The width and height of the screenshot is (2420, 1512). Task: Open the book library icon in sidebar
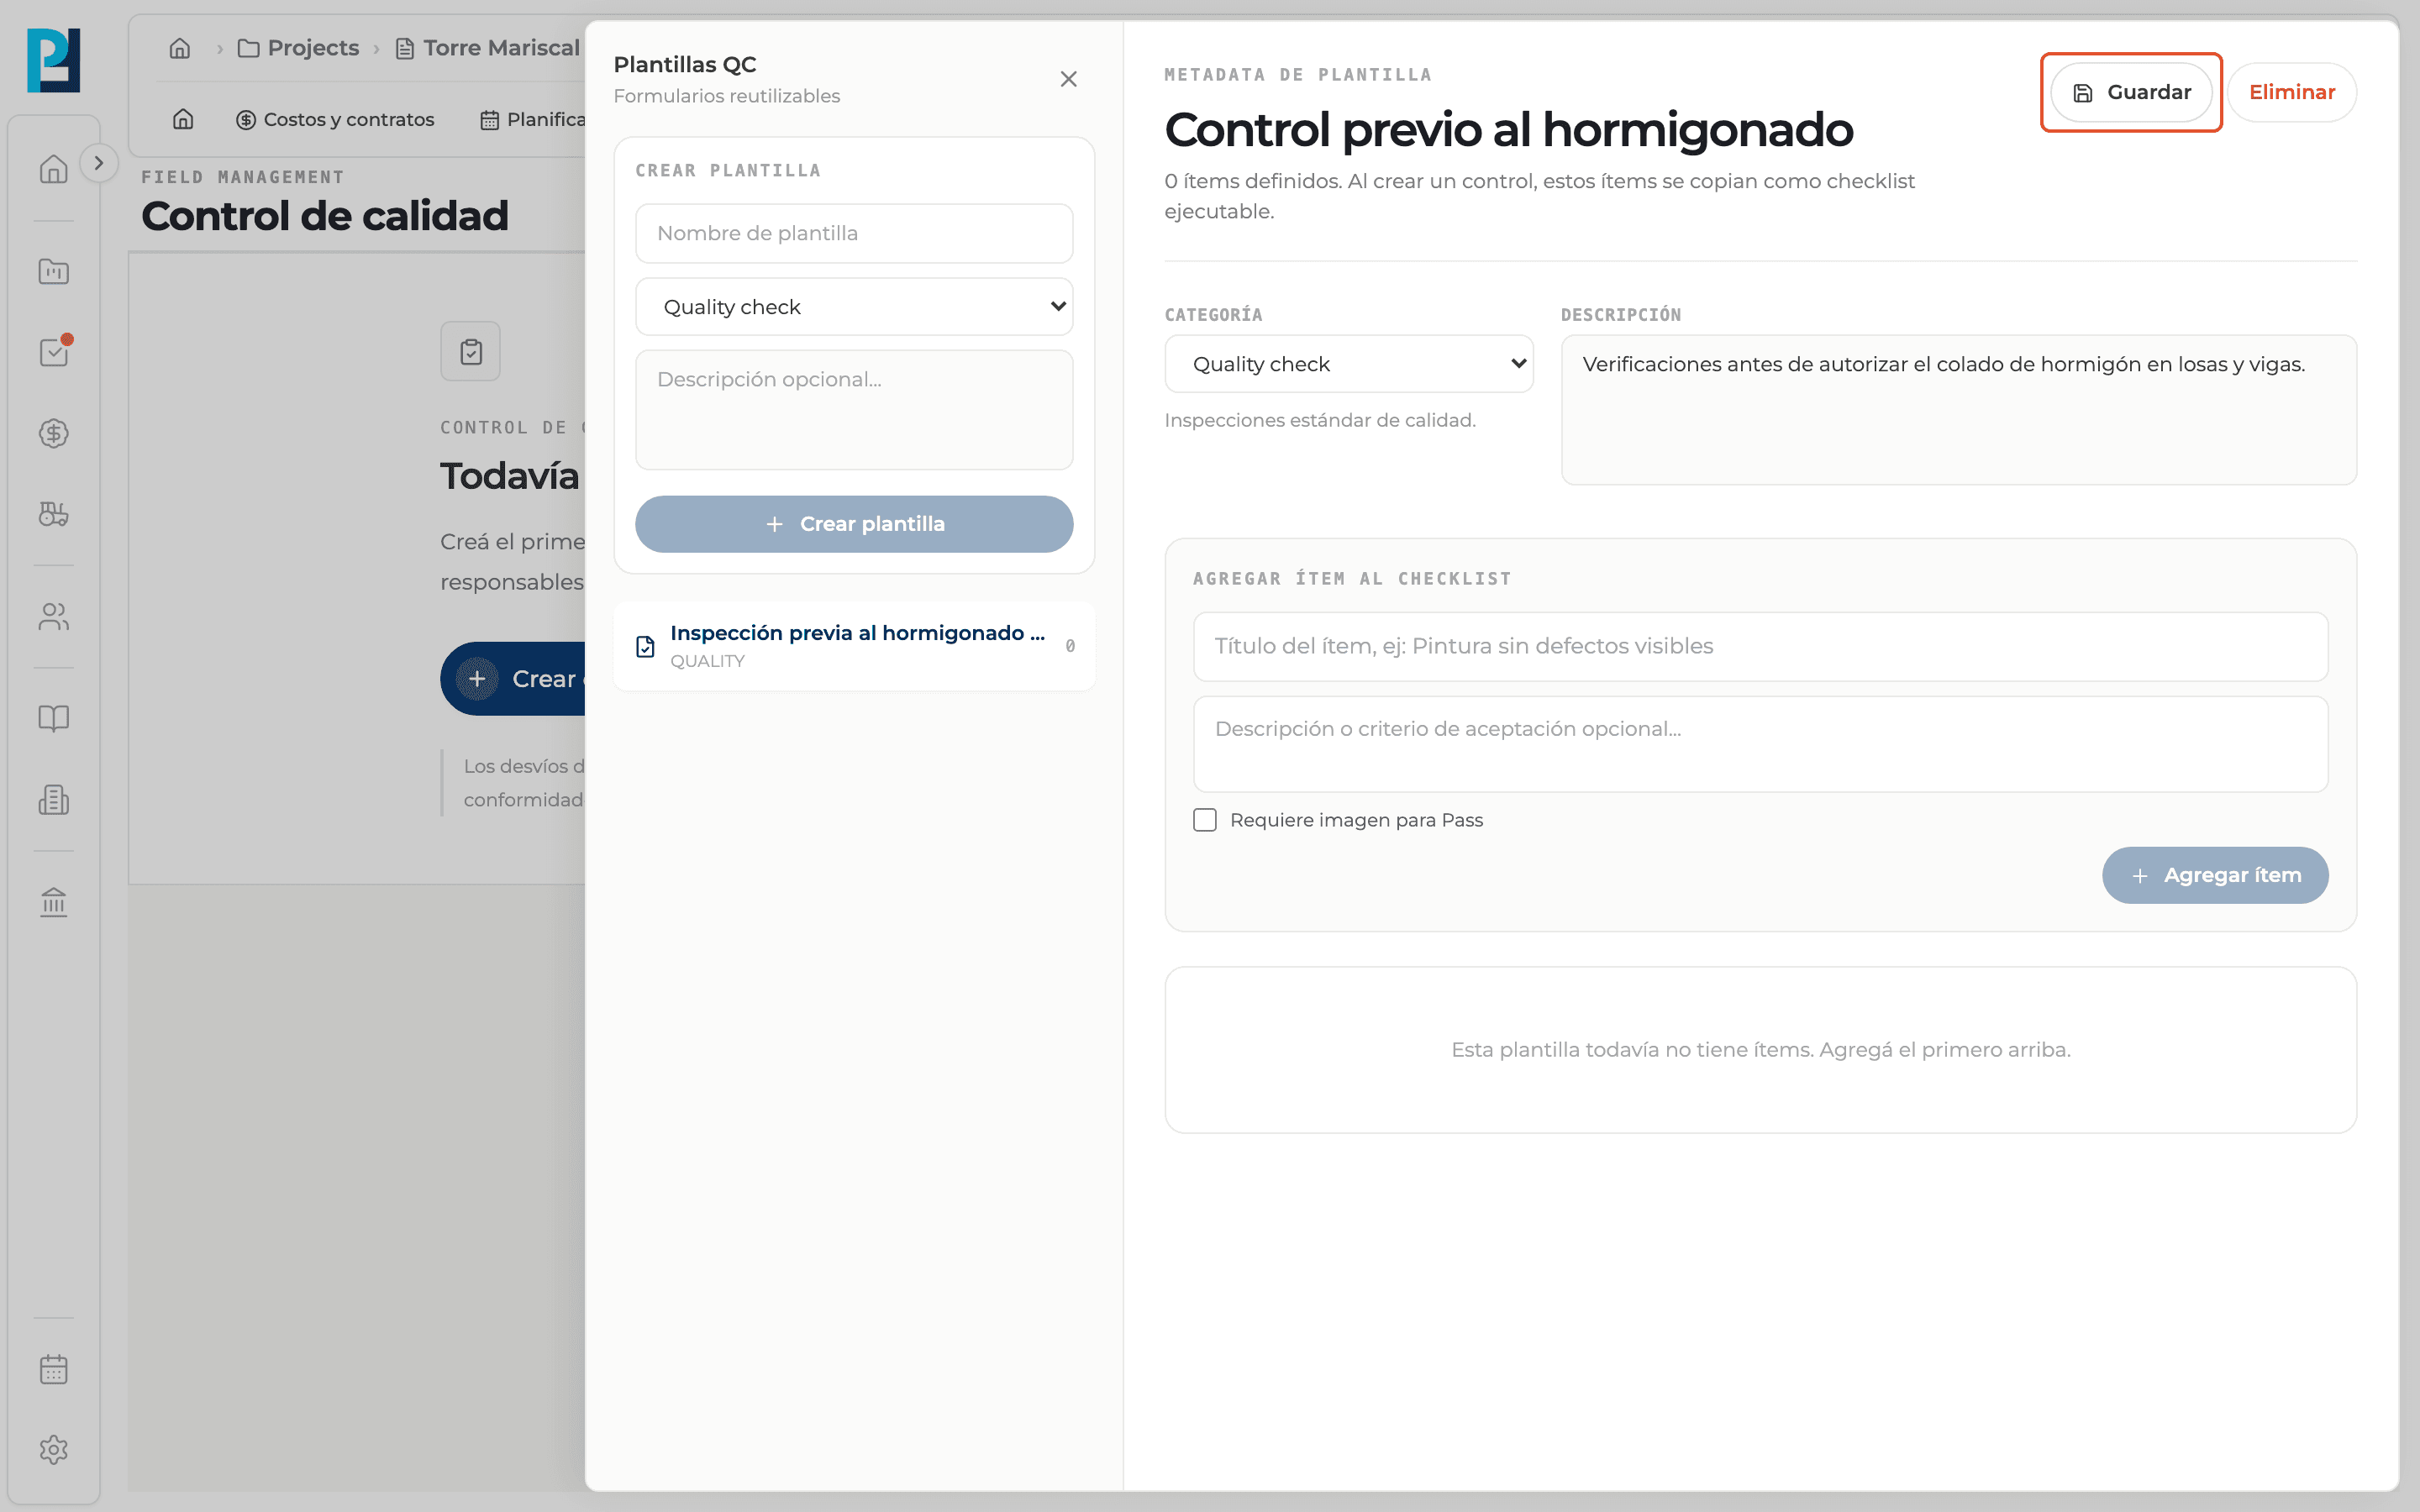[54, 718]
